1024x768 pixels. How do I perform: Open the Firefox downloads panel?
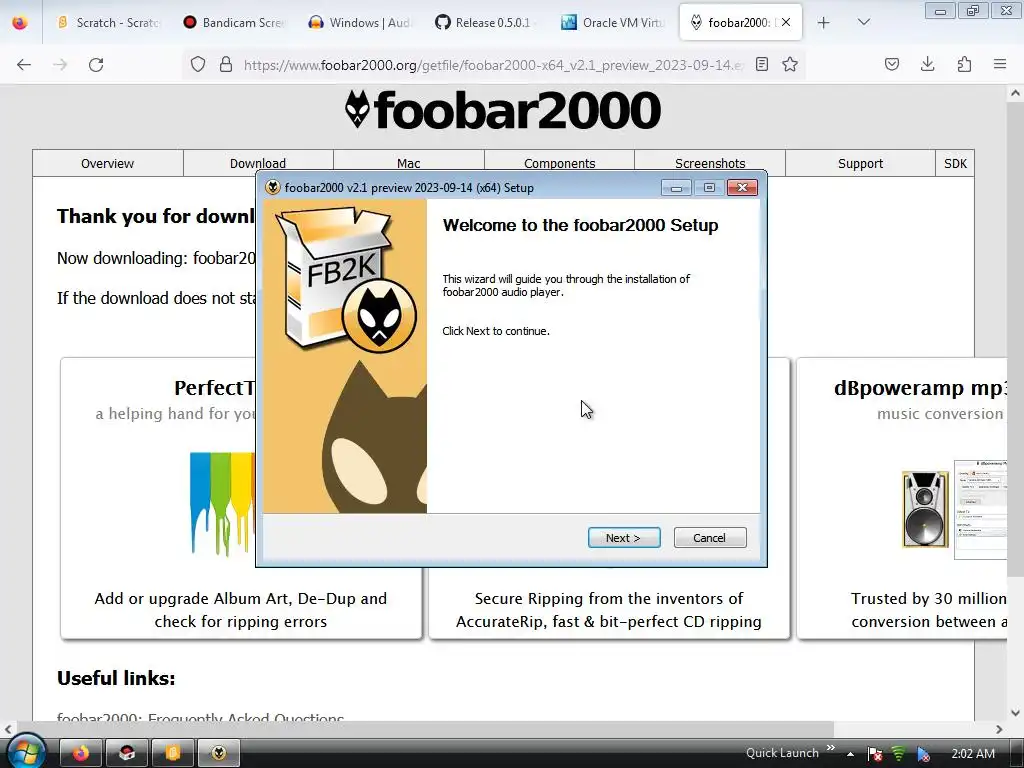tap(927, 64)
